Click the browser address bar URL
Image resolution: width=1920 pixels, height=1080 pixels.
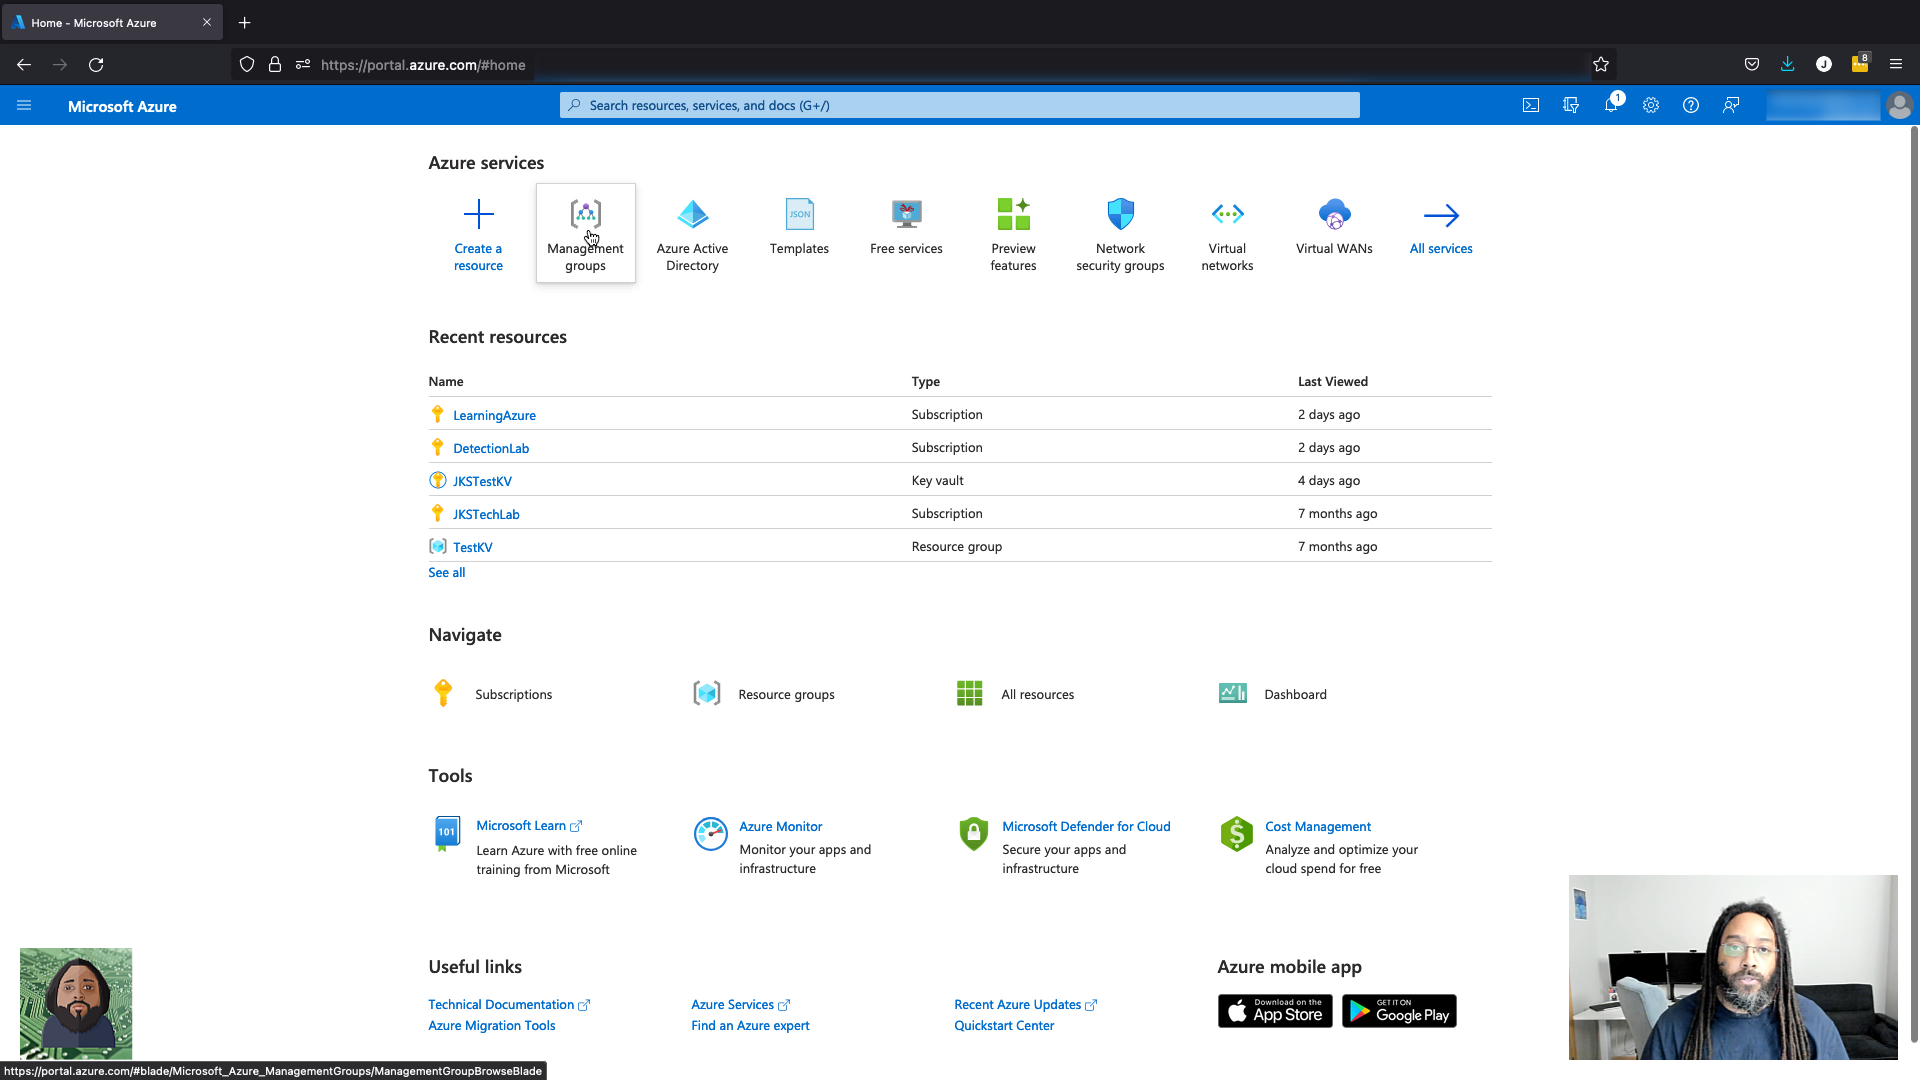pos(423,65)
